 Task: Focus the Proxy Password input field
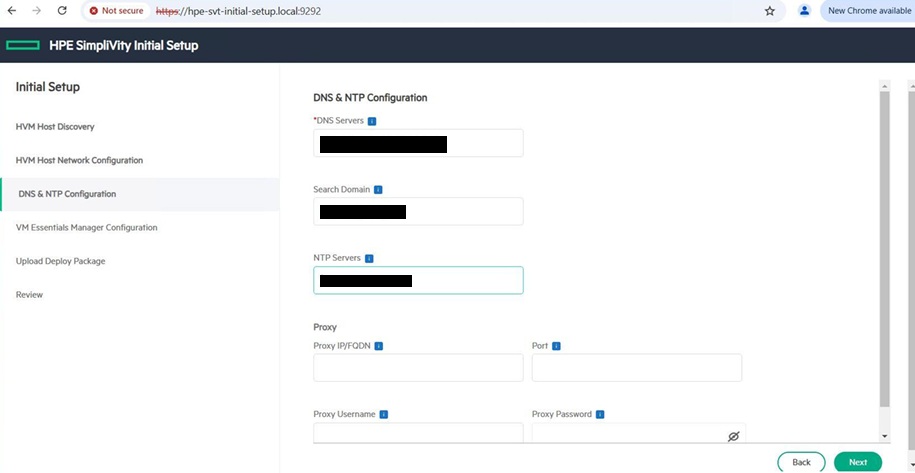coord(639,432)
